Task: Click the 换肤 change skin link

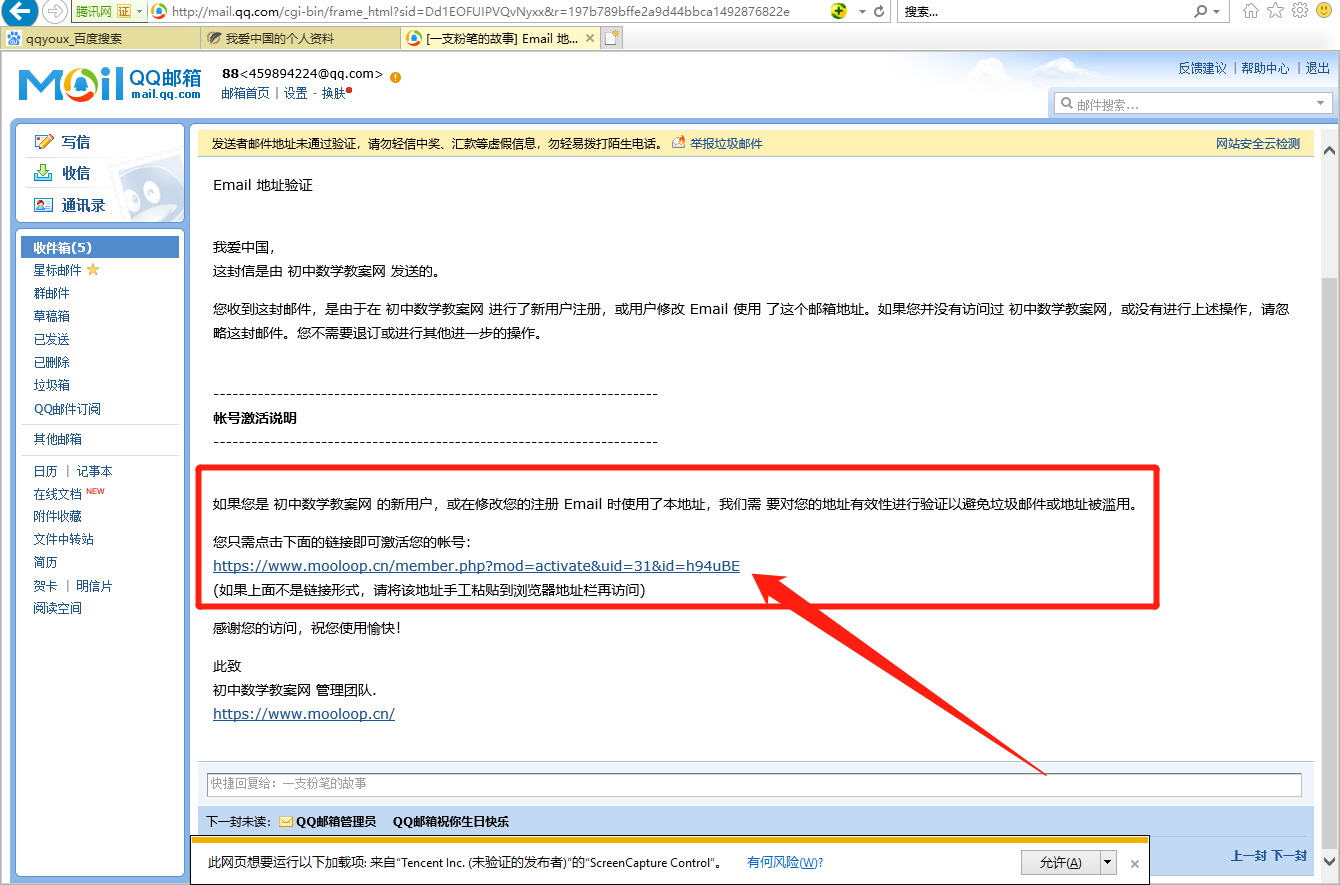Action: pos(334,93)
